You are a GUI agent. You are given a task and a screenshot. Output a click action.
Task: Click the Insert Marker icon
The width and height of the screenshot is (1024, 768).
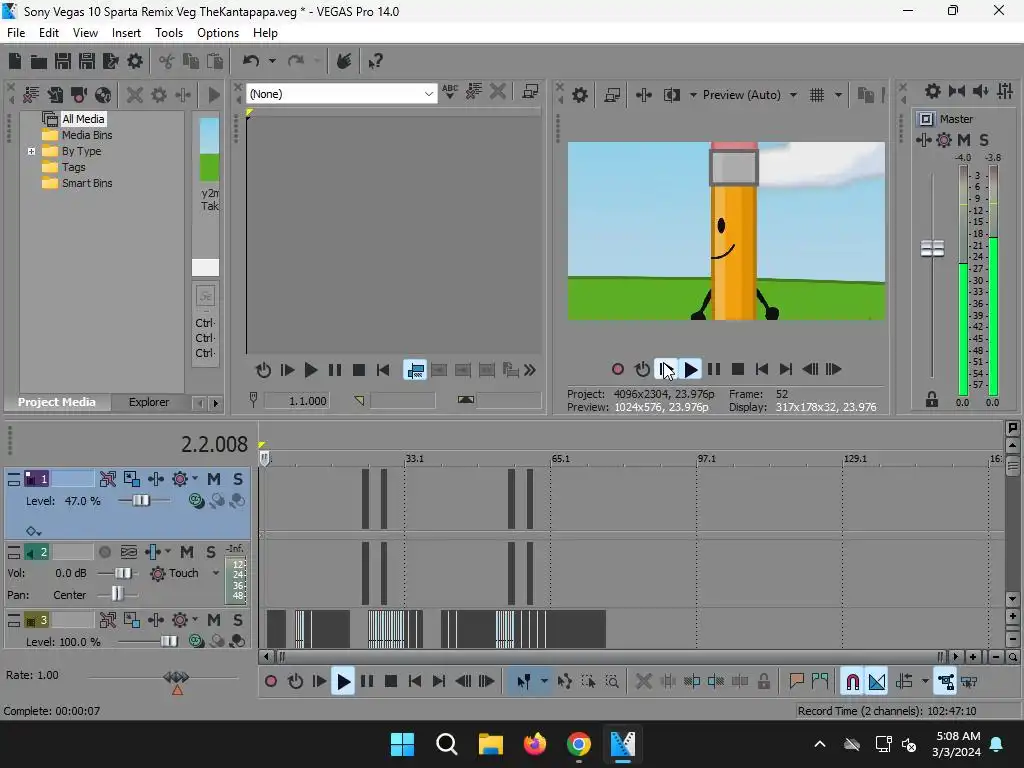[x=796, y=682]
